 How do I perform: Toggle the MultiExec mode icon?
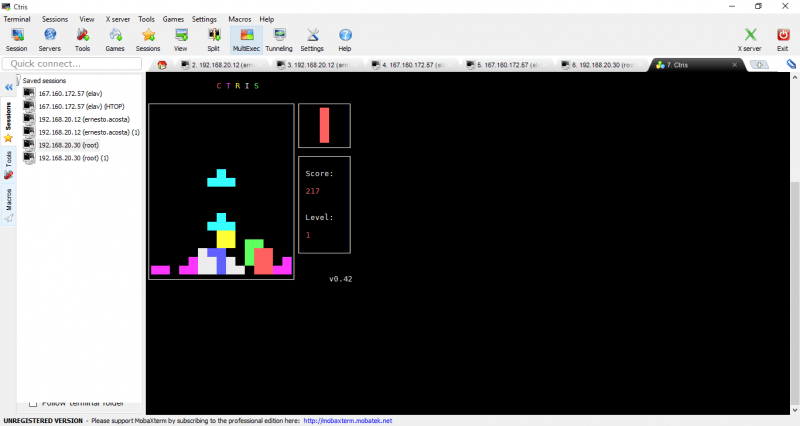tap(246, 38)
